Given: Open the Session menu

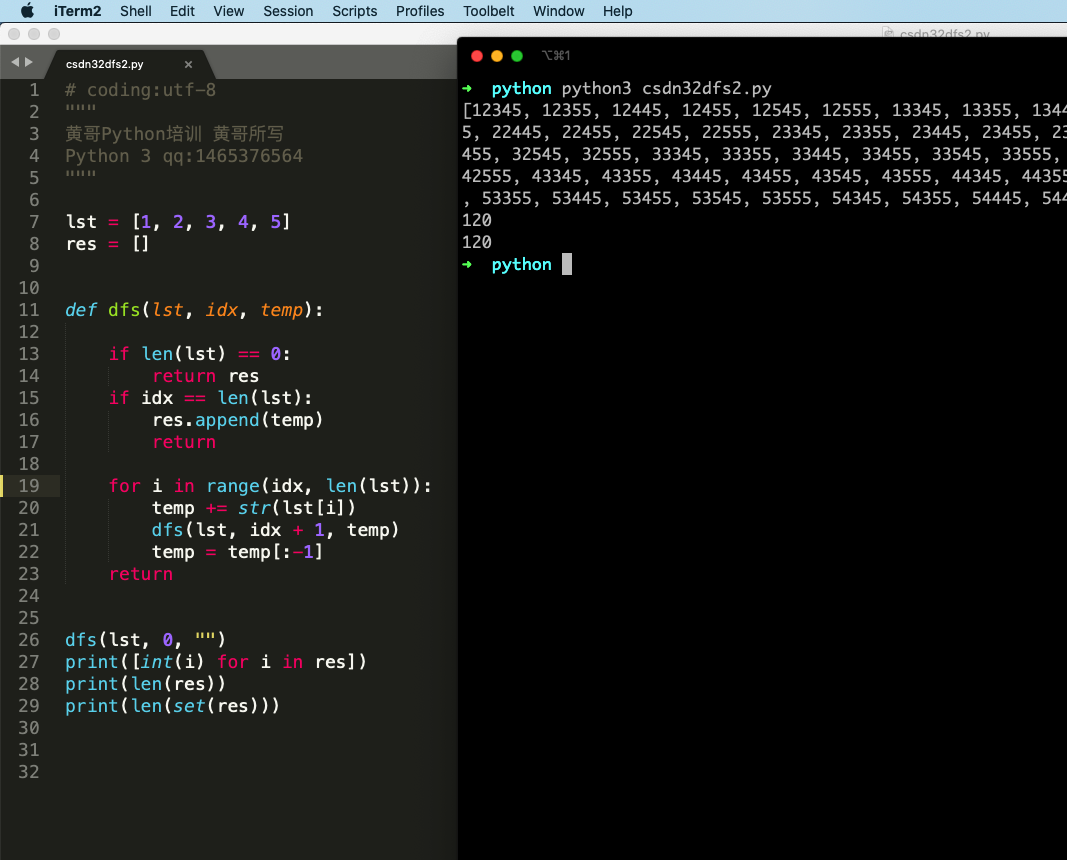Looking at the screenshot, I should 288,11.
